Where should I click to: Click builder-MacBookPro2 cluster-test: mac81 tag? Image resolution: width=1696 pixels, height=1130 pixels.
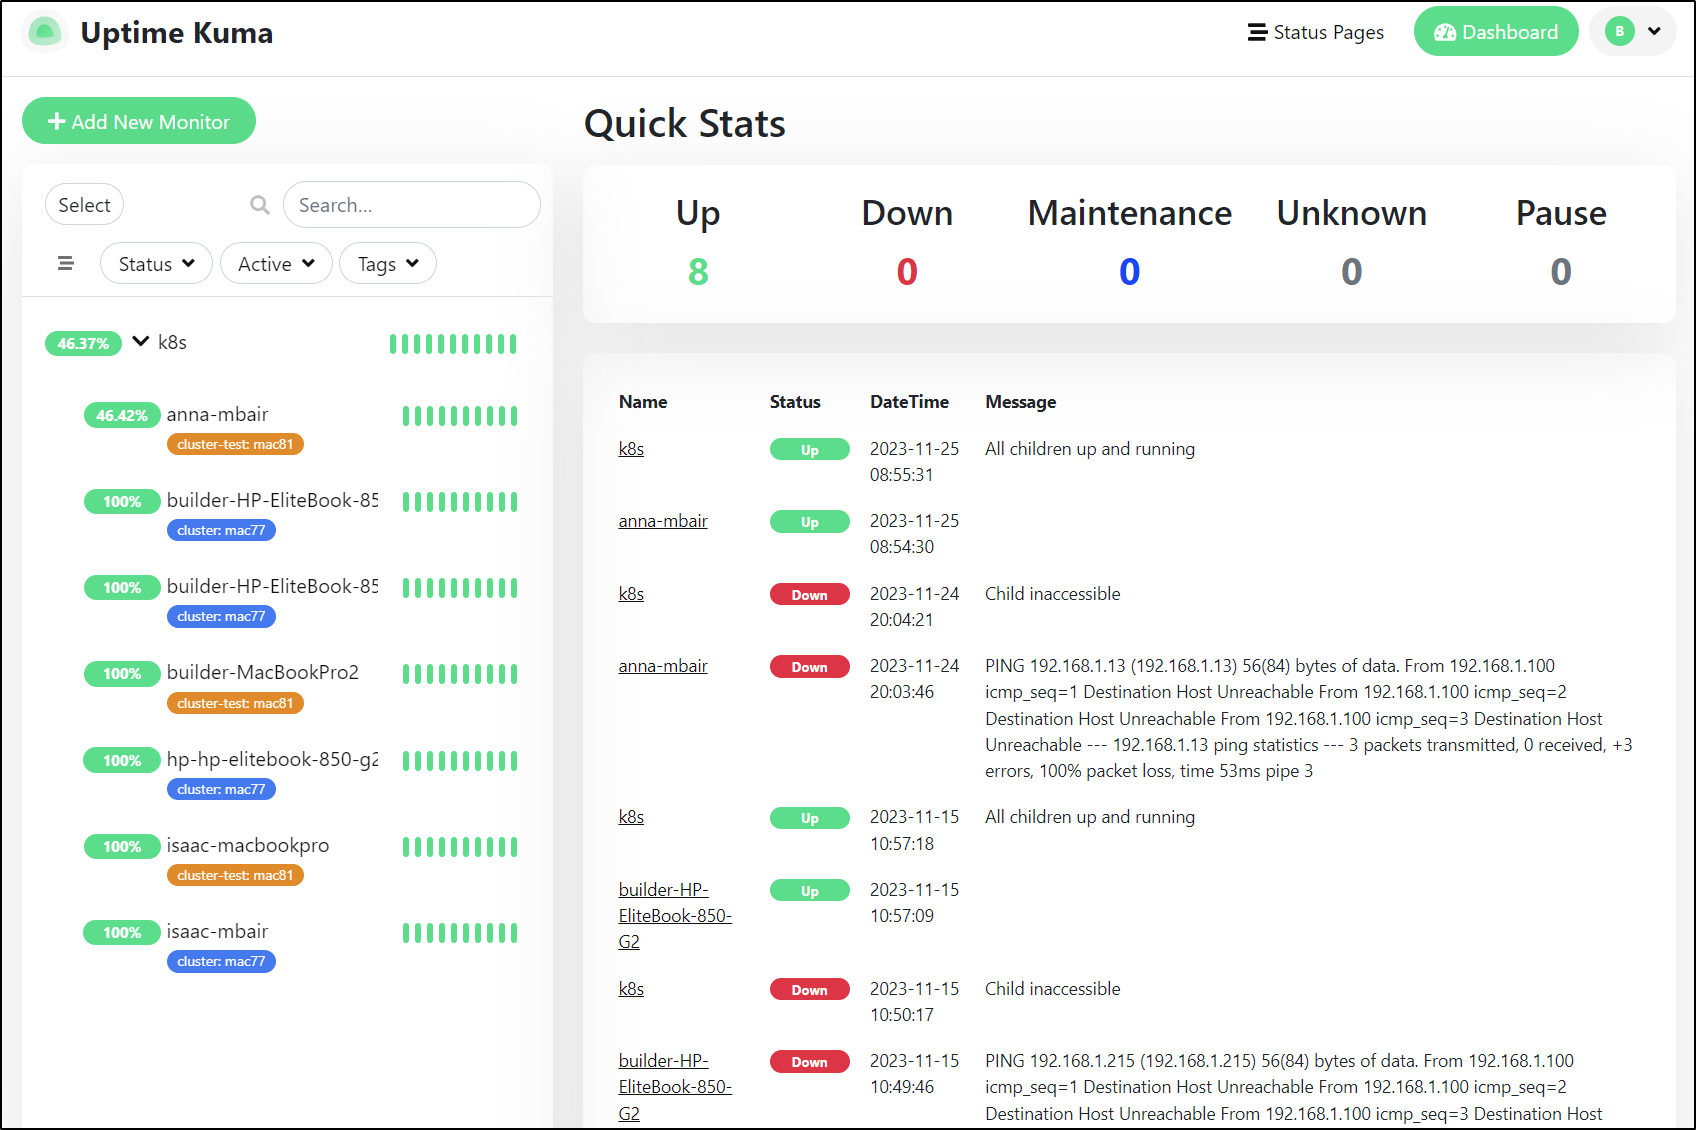coord(235,703)
